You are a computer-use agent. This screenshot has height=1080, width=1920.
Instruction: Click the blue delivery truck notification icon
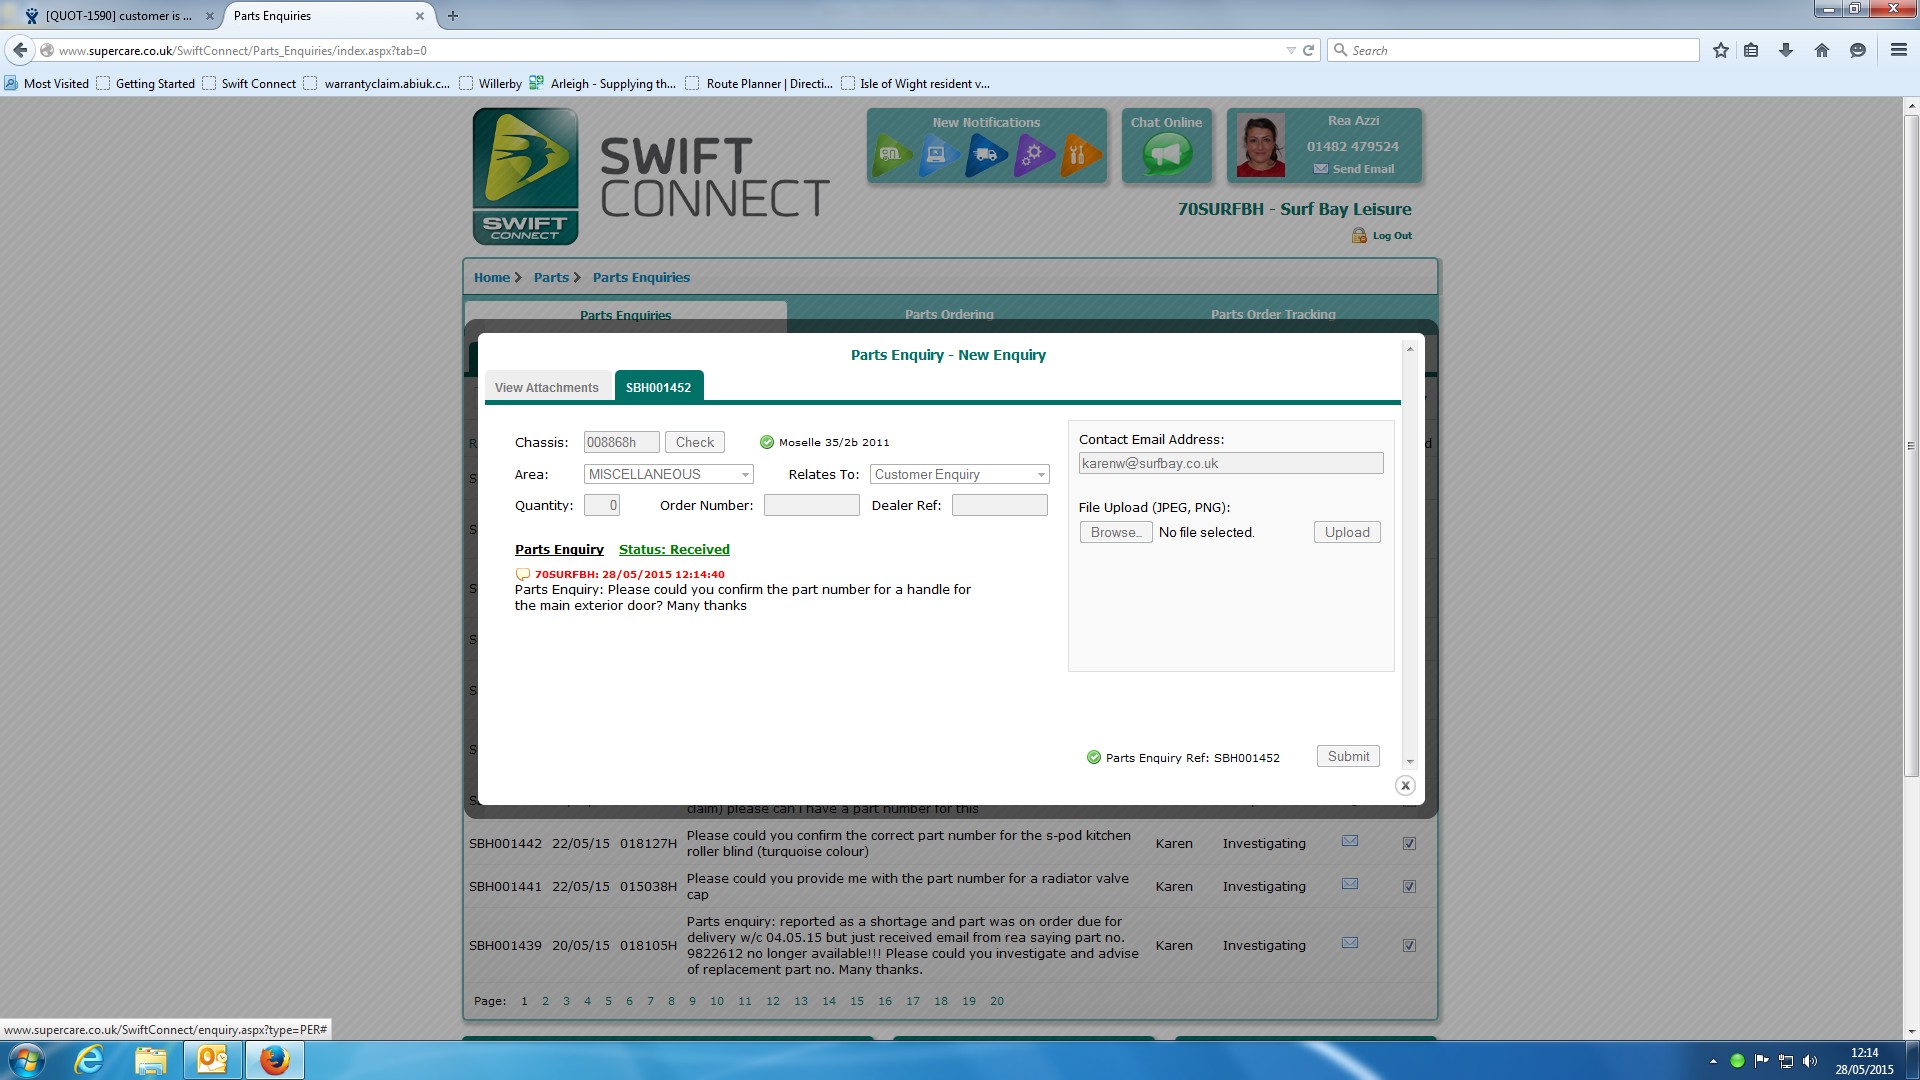tap(985, 155)
